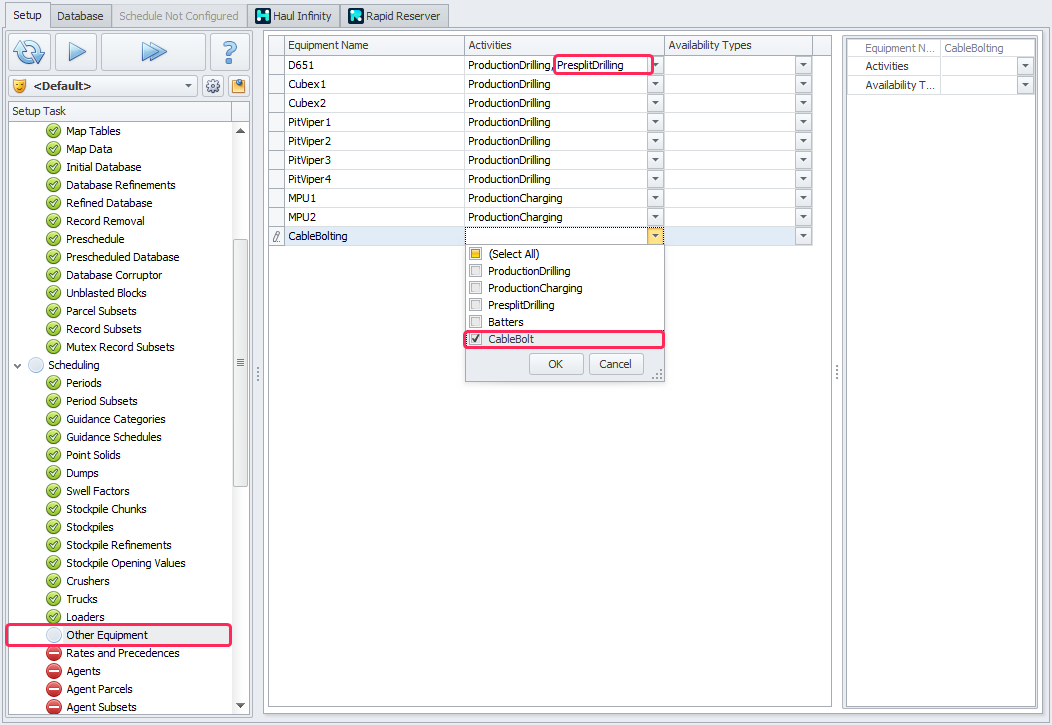
Task: Confirm selection with OK button
Action: (556, 364)
